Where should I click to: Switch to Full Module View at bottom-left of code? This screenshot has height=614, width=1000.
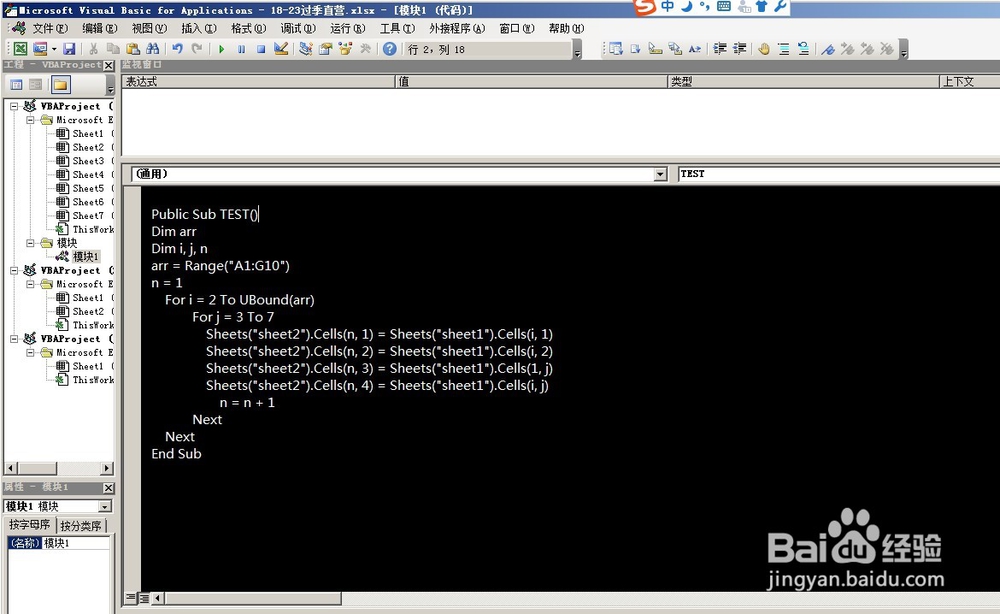click(x=143, y=598)
